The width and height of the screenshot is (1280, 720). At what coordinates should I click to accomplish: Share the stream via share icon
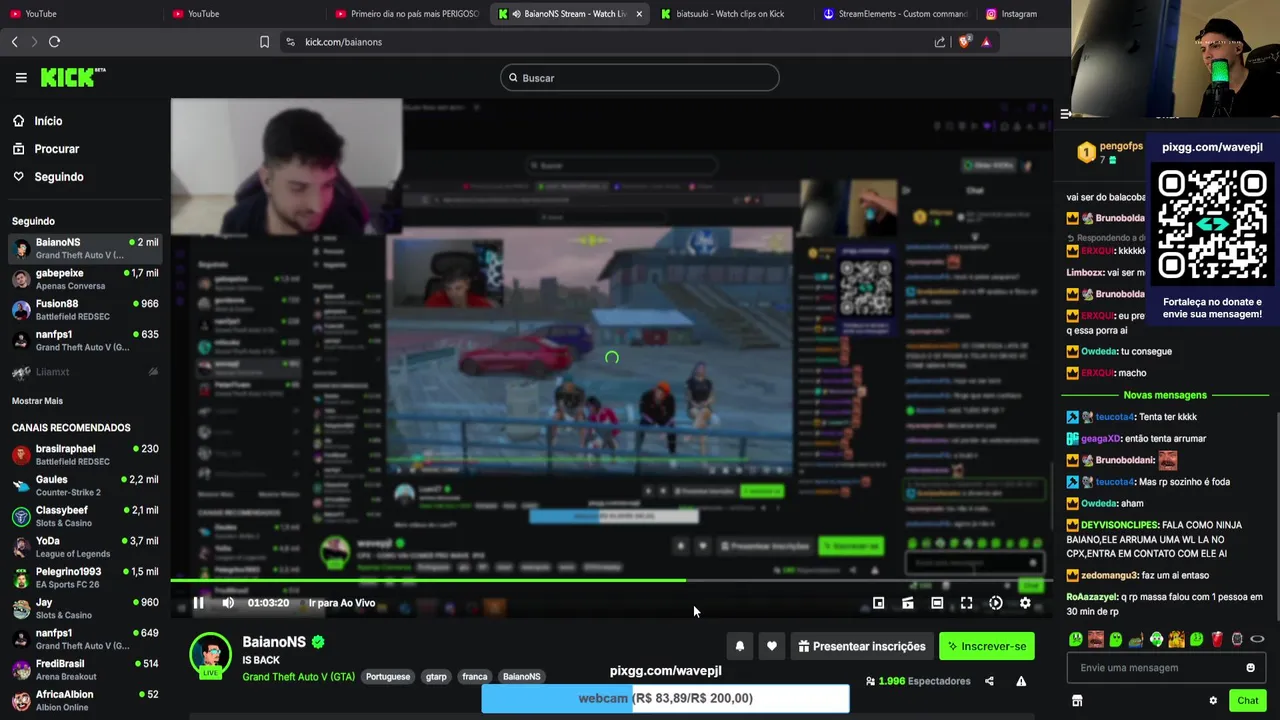tap(989, 681)
